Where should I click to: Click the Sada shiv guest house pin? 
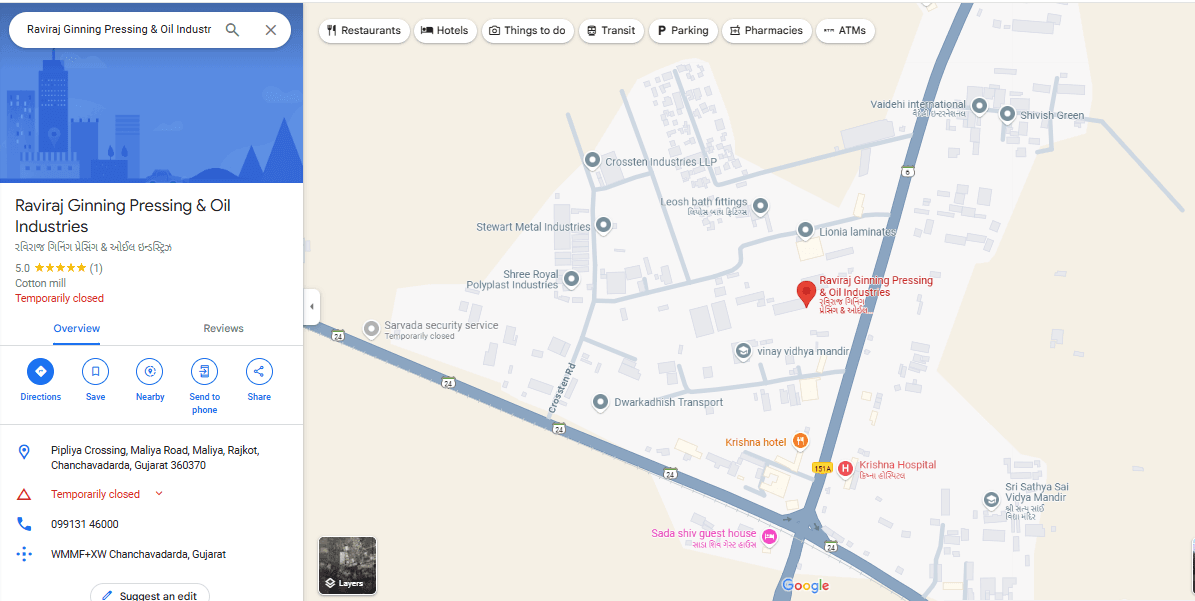[770, 537]
